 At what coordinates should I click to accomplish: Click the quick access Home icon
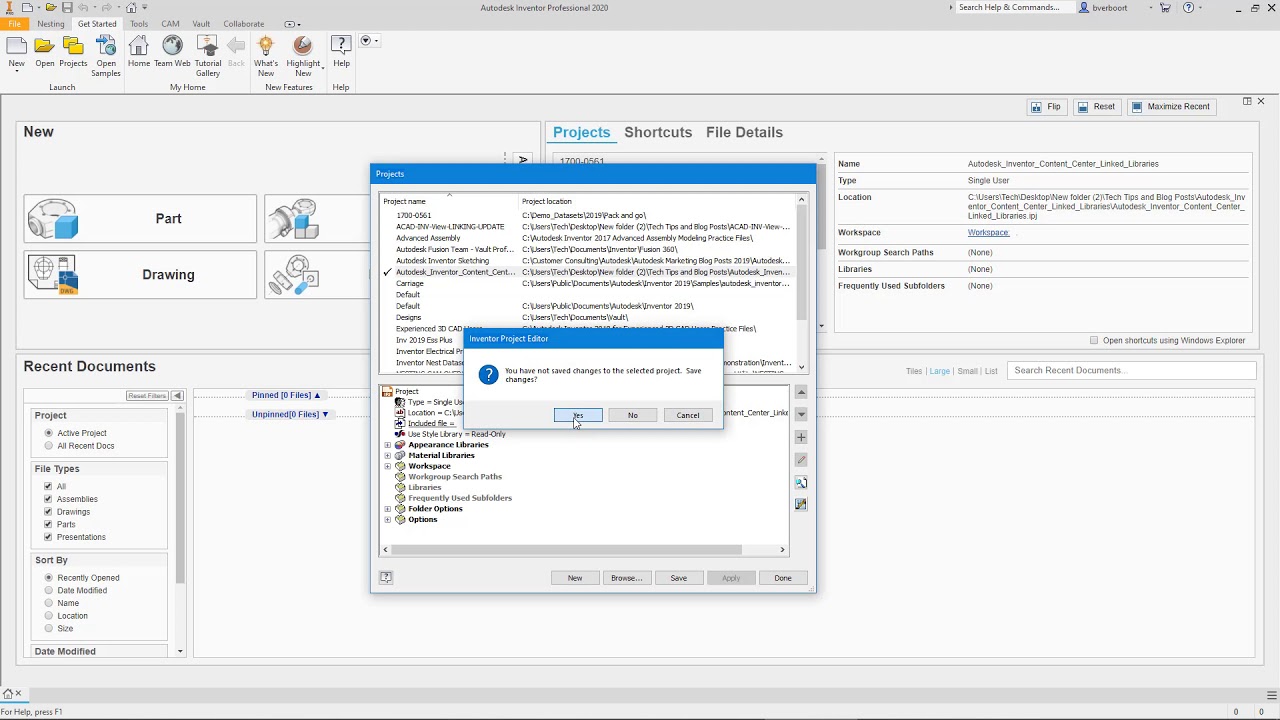coord(131,7)
